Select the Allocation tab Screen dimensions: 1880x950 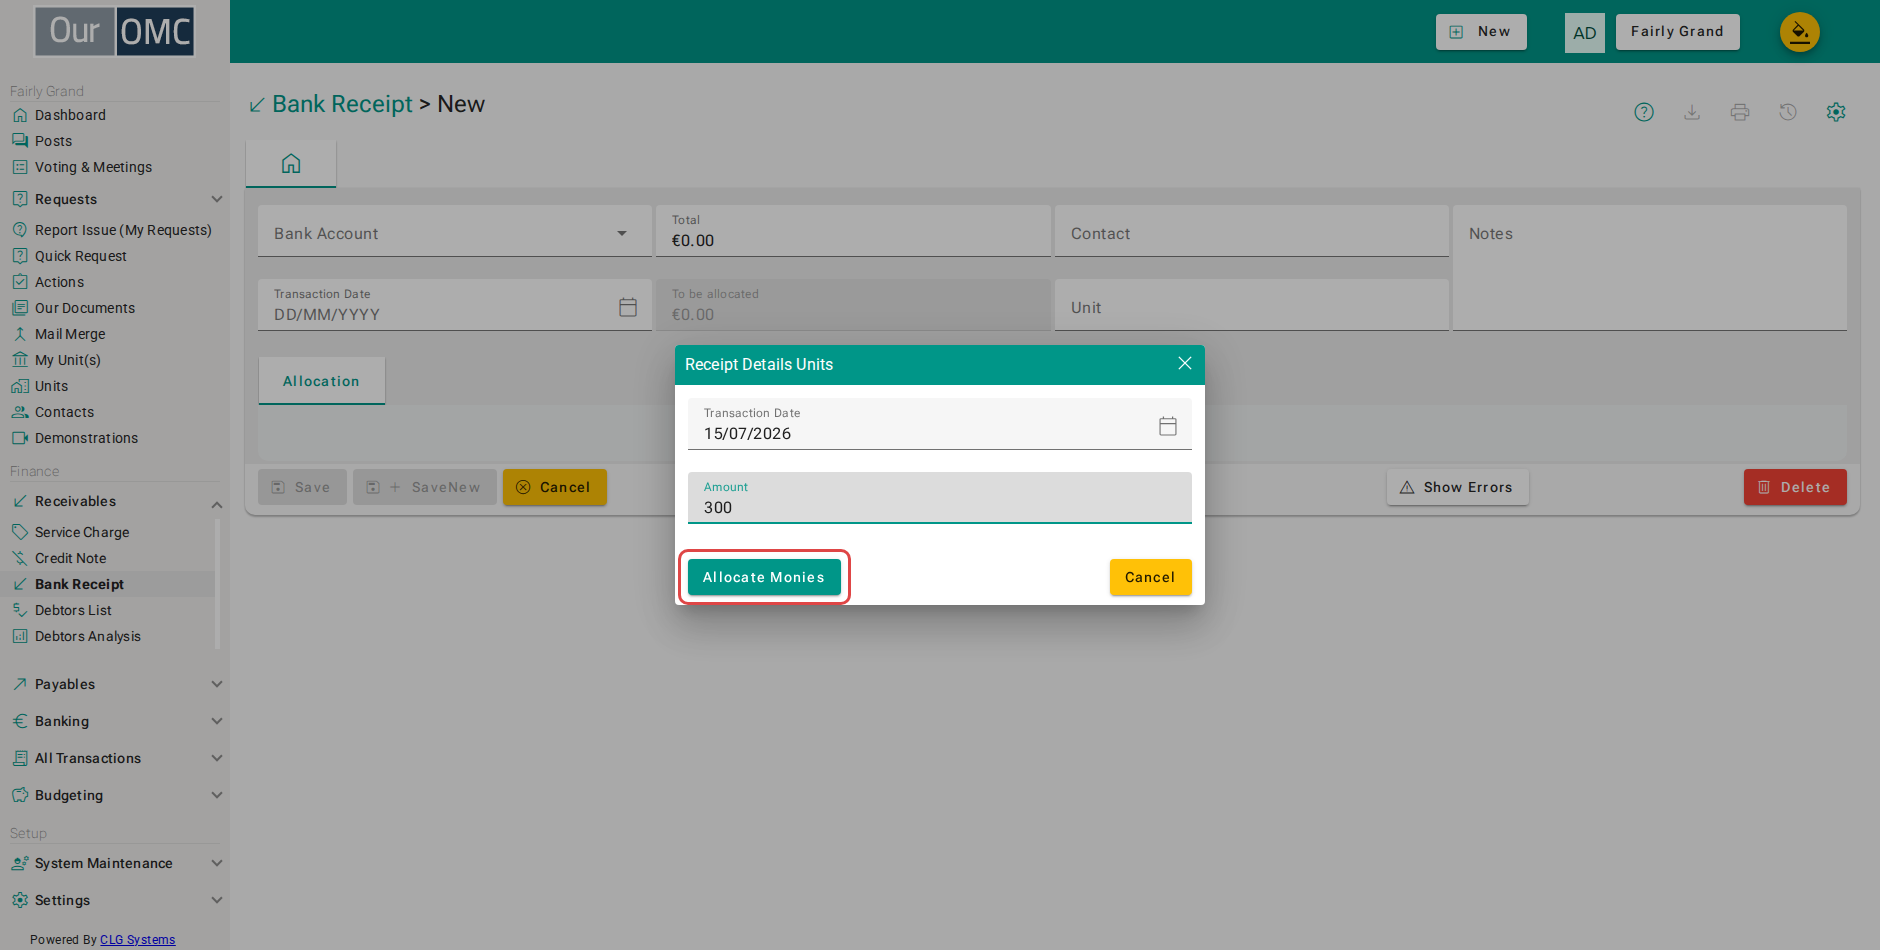321,381
